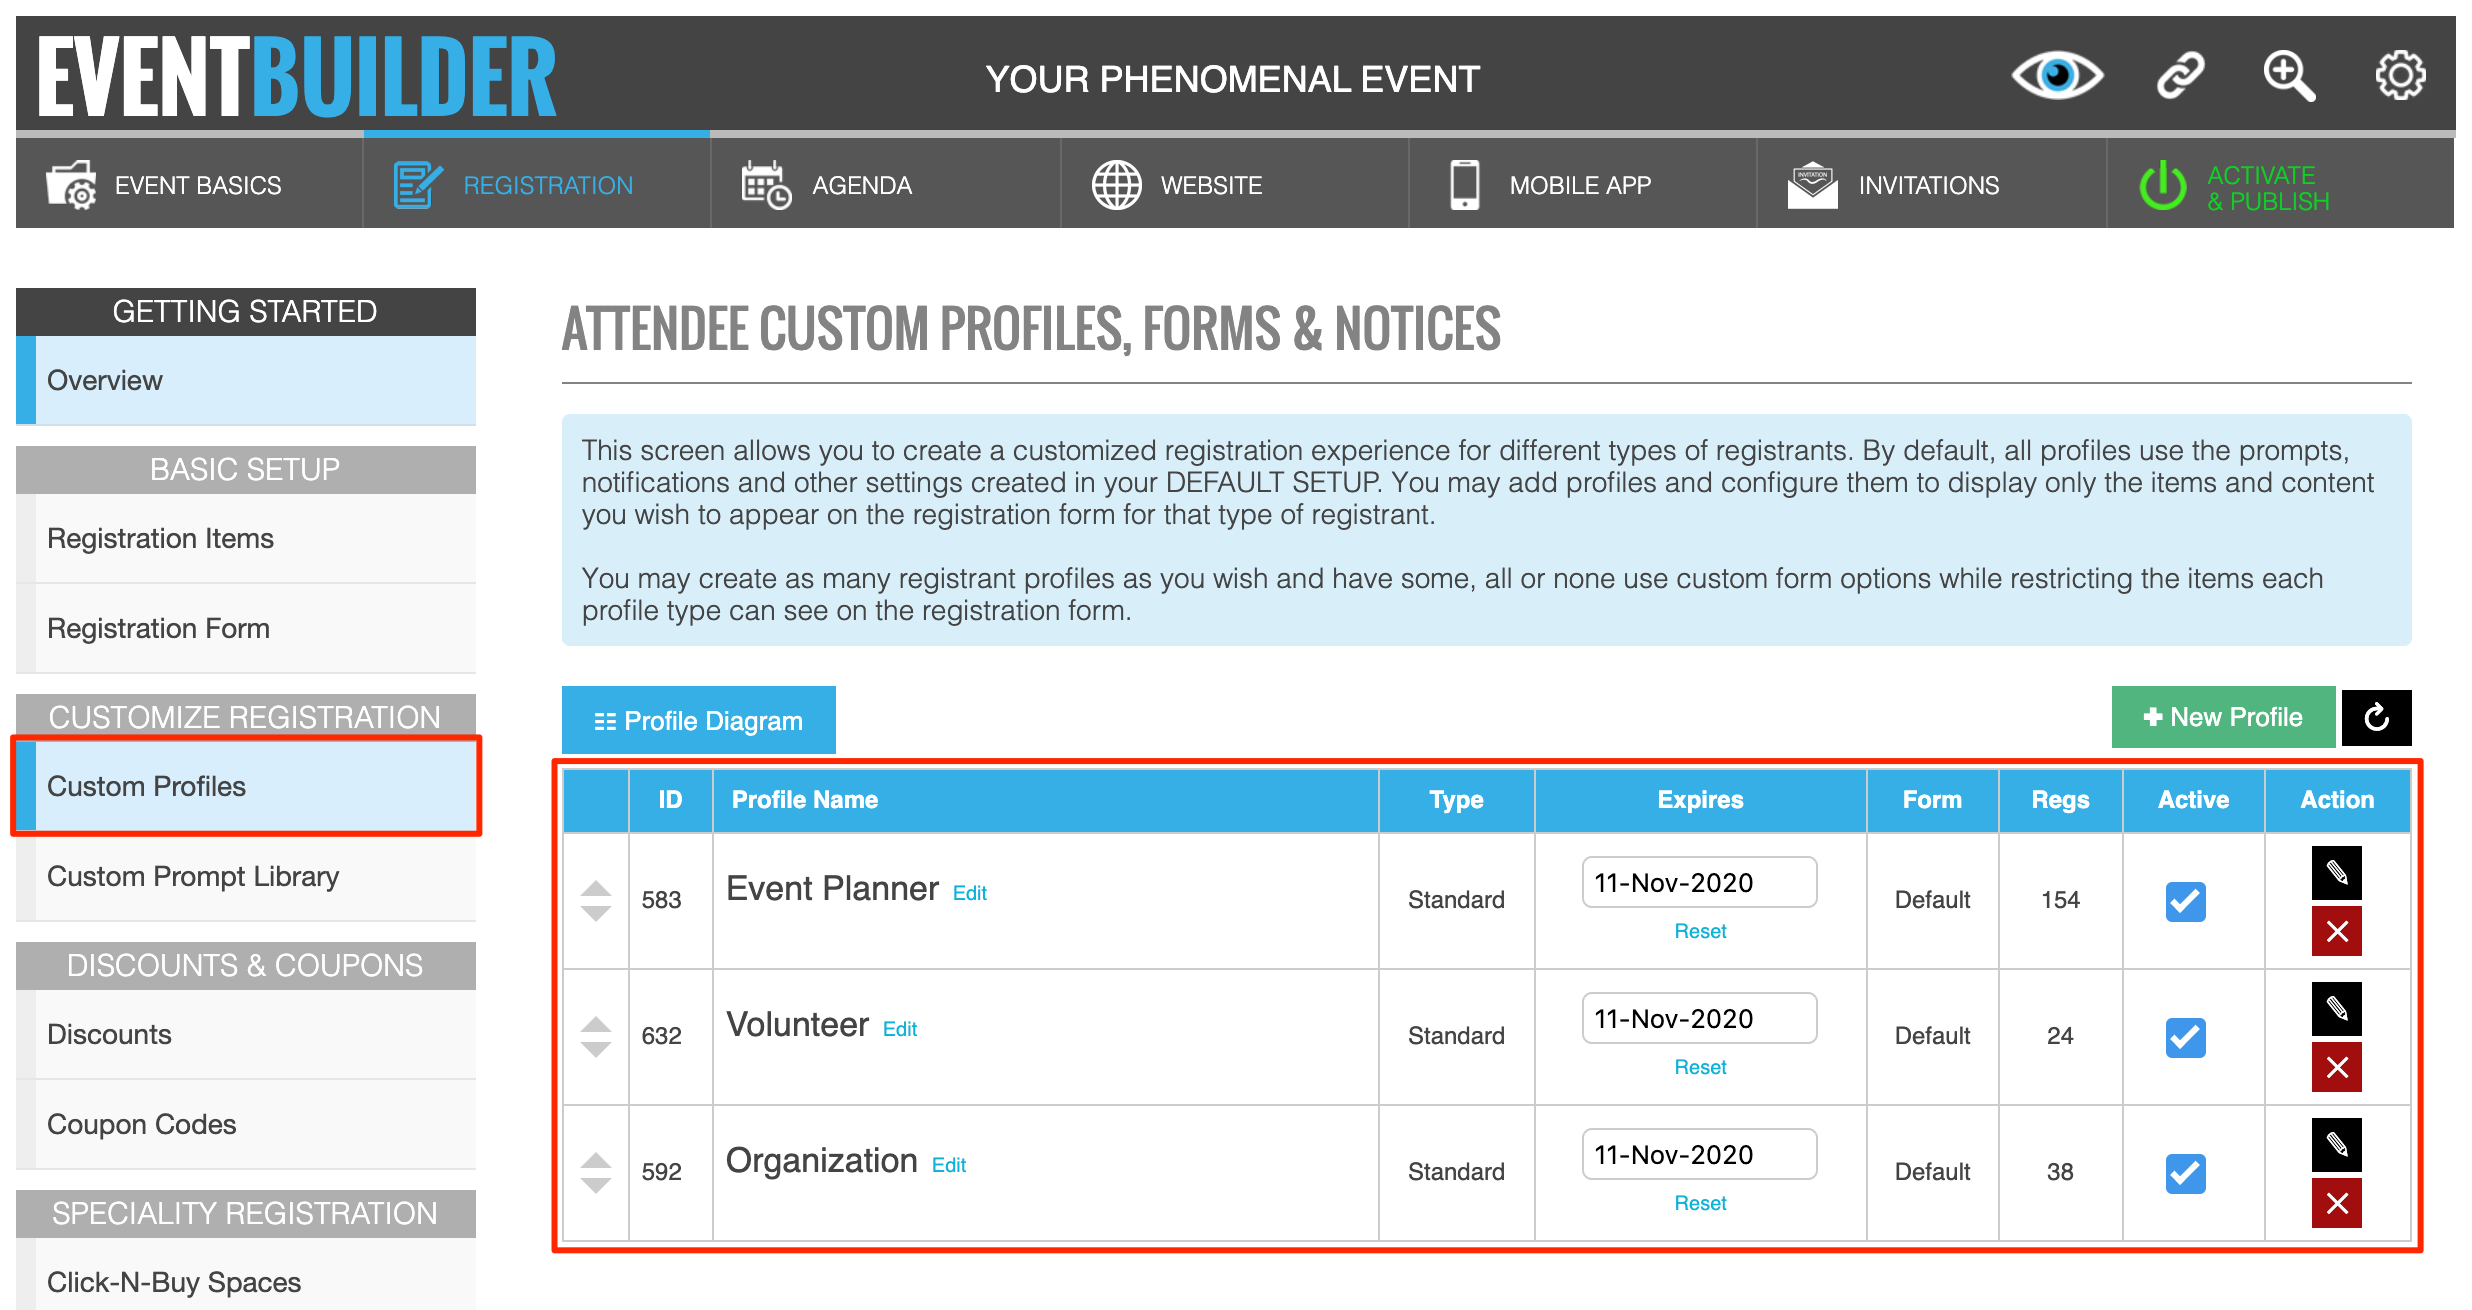
Task: Switch to the Registration tab
Action: pyautogui.click(x=537, y=185)
